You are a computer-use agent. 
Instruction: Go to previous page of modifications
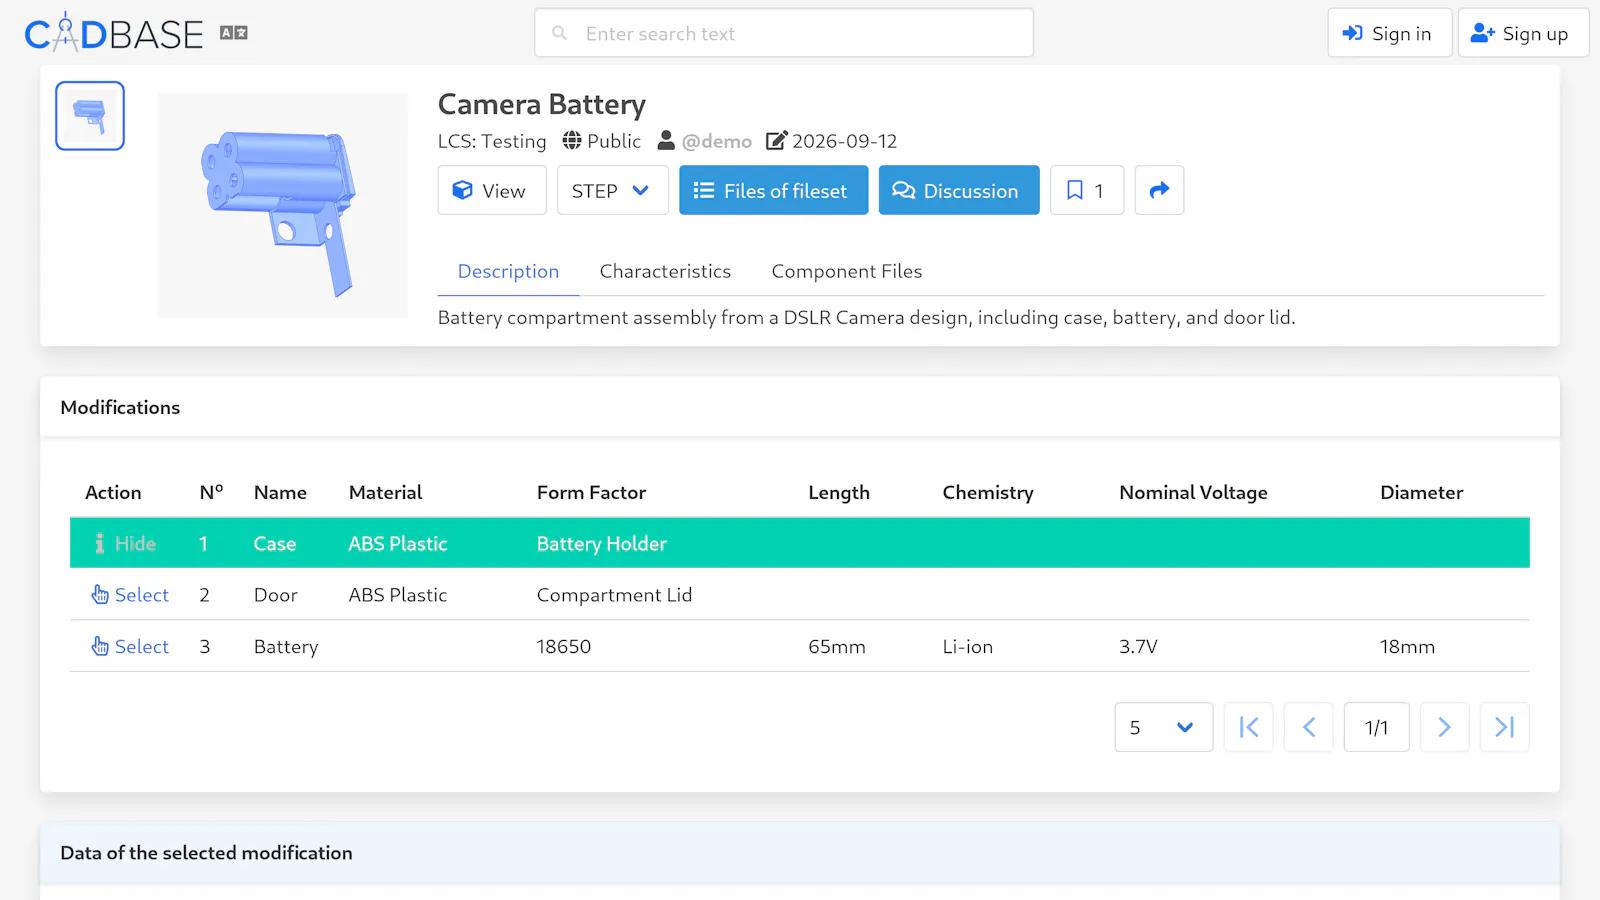1309,727
